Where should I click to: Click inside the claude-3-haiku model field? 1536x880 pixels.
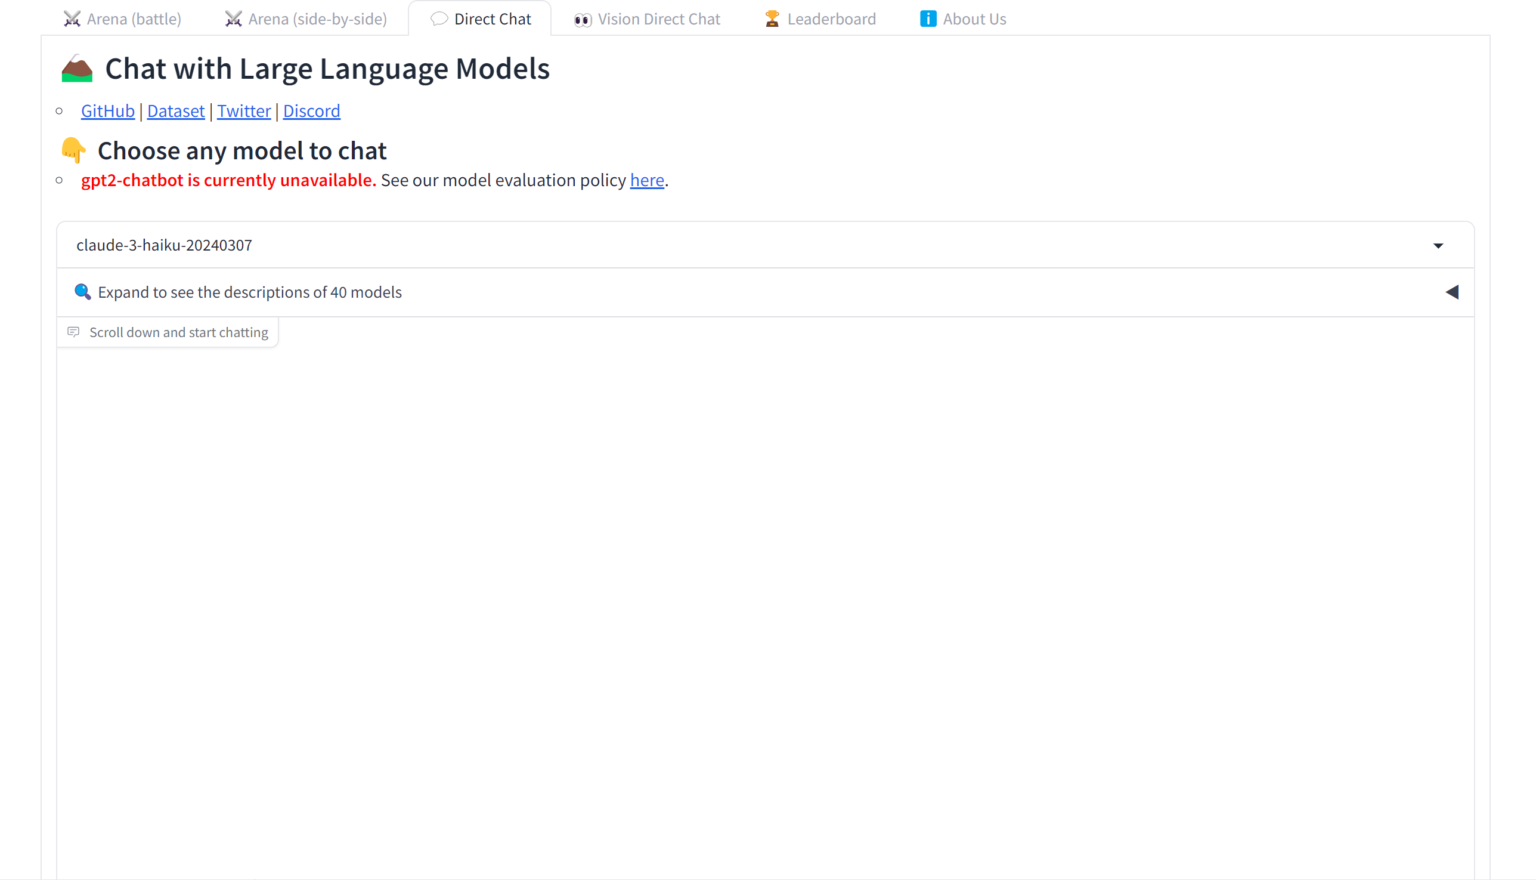(x=400, y=245)
